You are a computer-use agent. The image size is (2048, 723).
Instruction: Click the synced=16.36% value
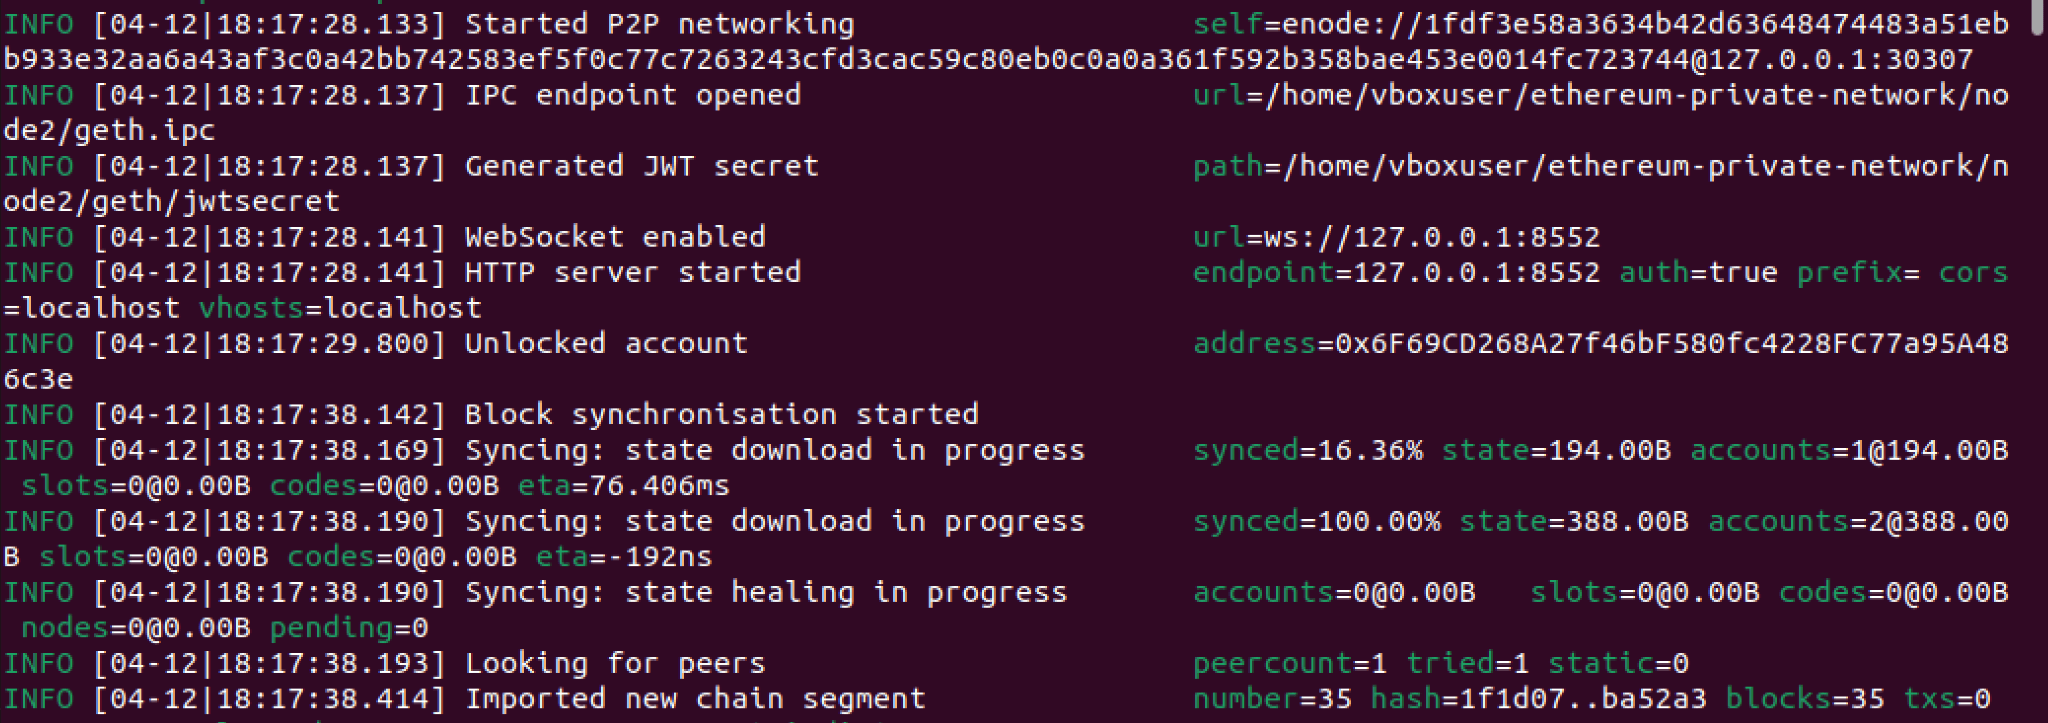(x=1308, y=451)
